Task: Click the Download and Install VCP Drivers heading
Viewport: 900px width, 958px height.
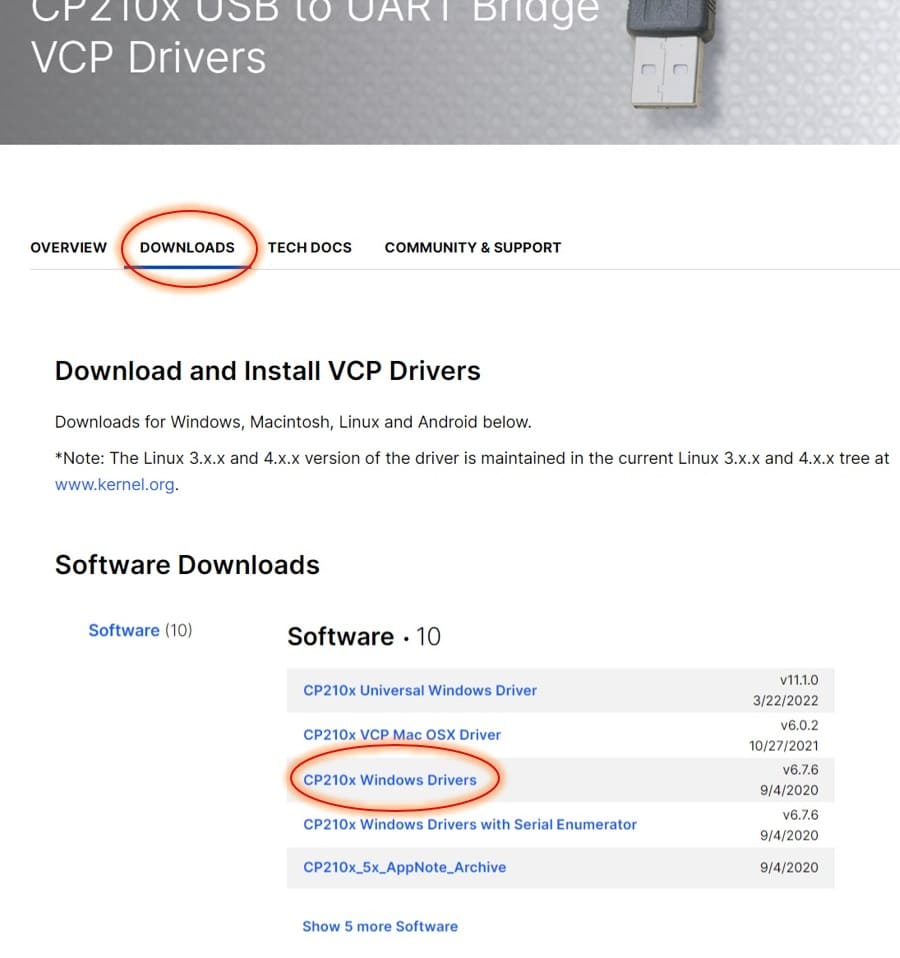Action: click(268, 371)
